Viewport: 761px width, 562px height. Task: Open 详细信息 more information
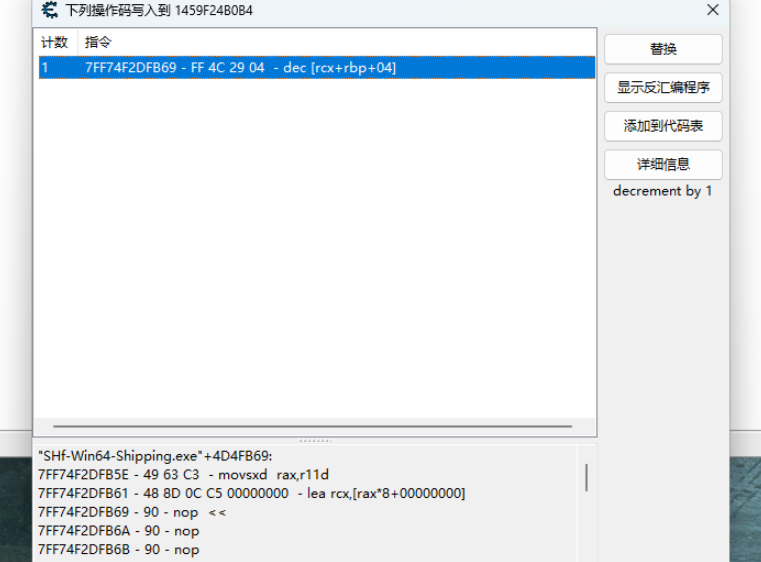coord(663,165)
